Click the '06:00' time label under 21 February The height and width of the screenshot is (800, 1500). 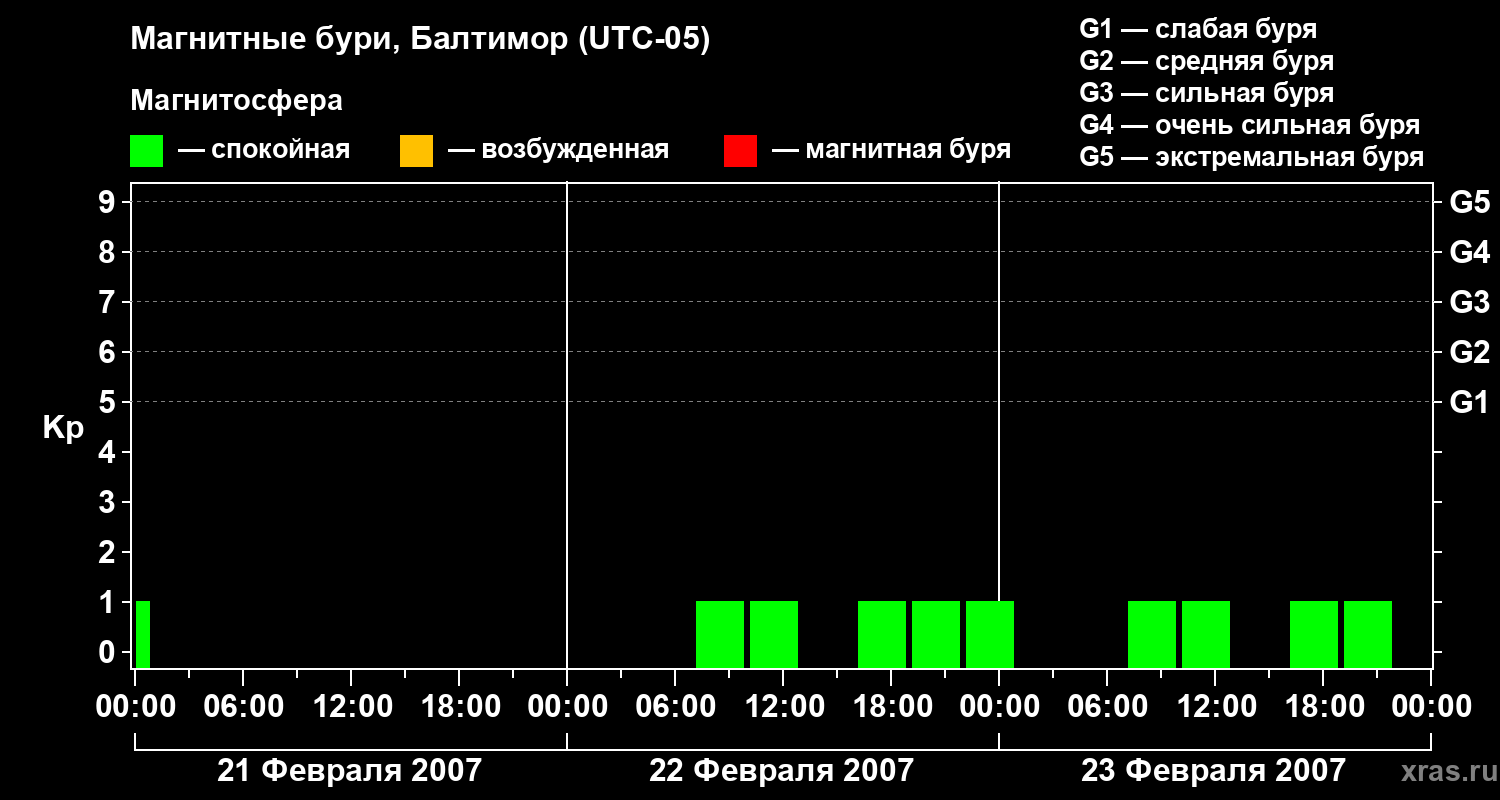(x=243, y=706)
